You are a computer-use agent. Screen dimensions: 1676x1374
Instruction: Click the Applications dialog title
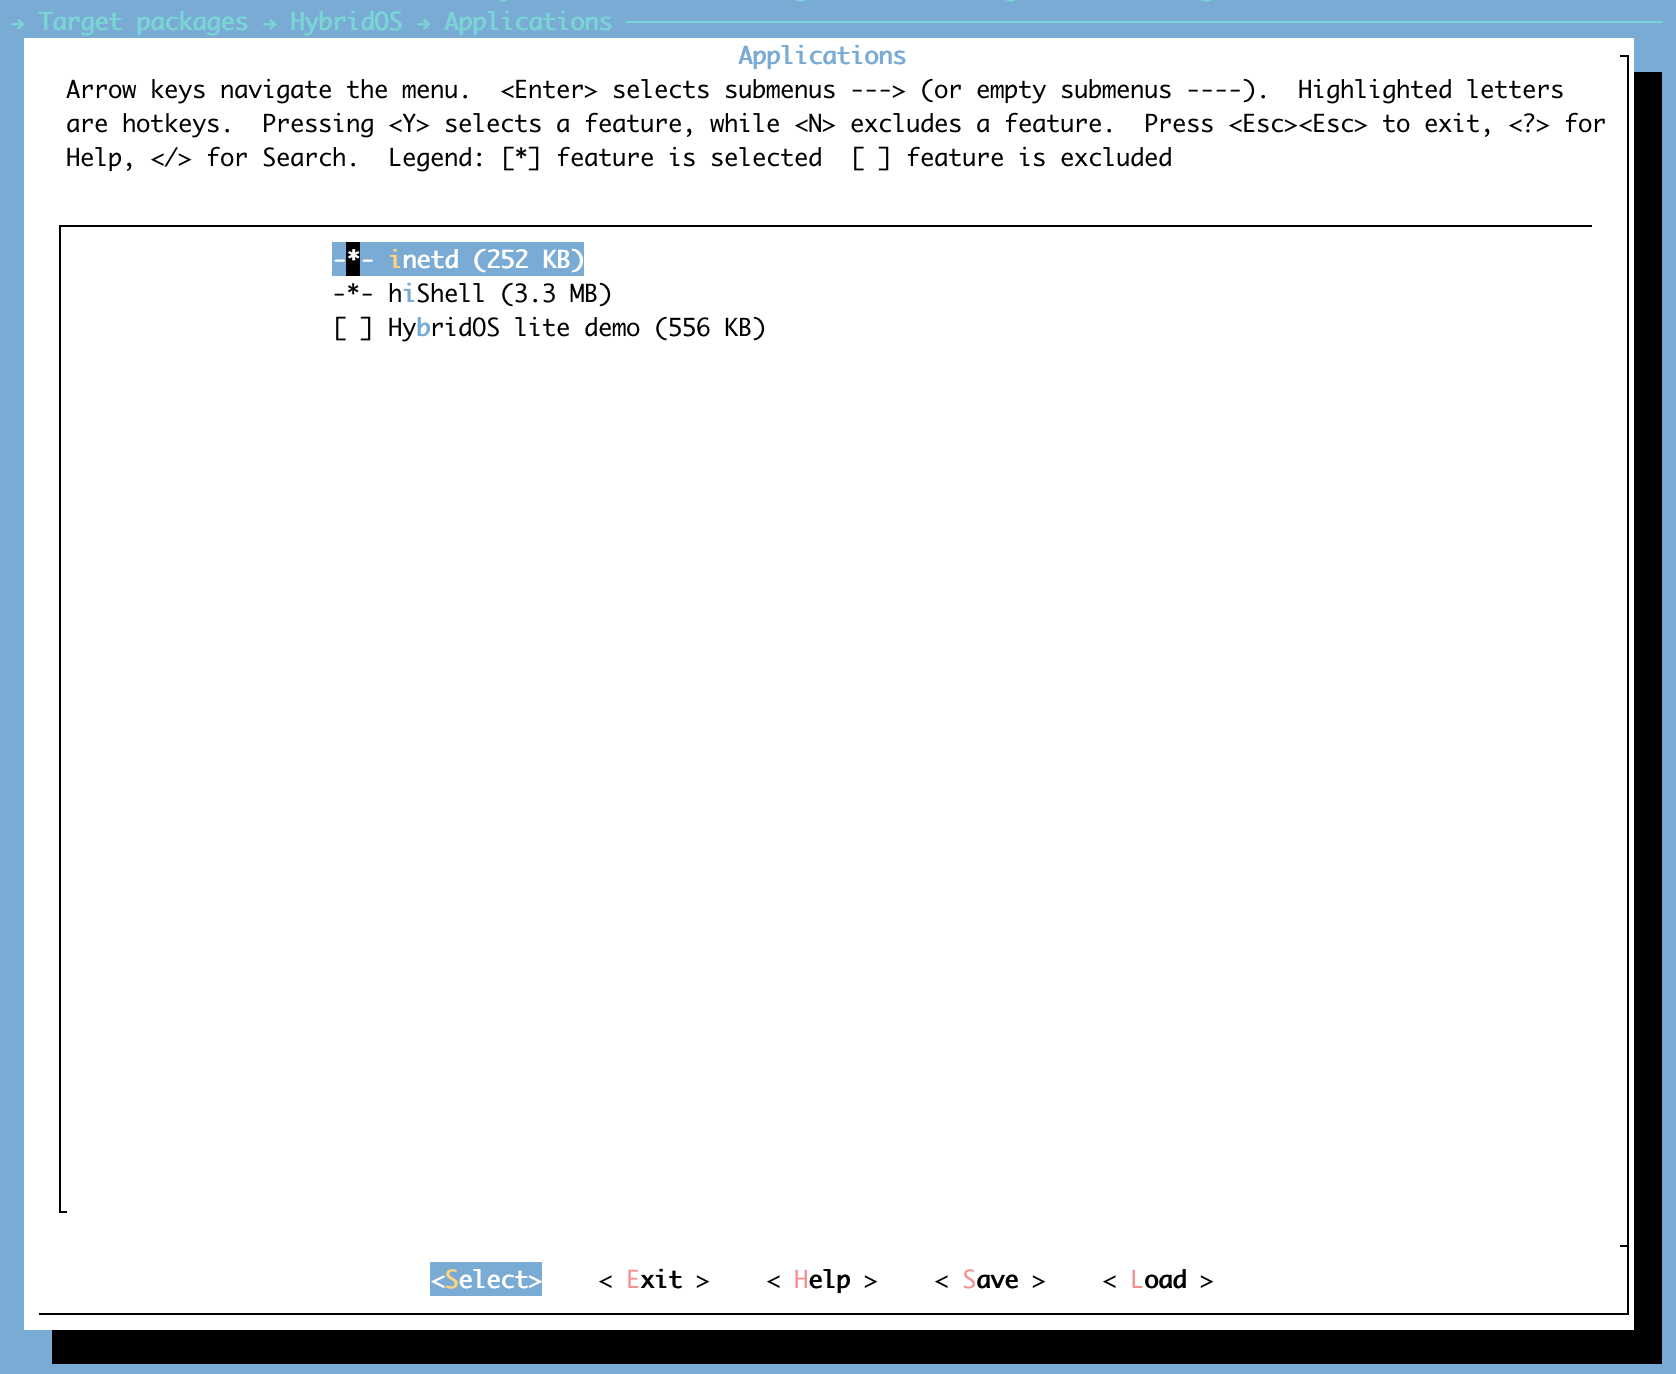coord(822,55)
